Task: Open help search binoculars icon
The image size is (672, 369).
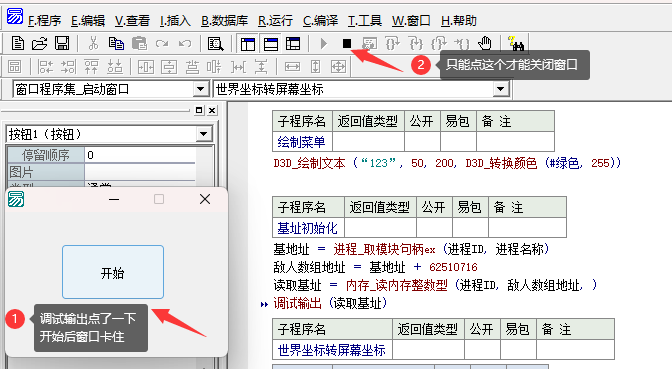Action: tap(516, 43)
